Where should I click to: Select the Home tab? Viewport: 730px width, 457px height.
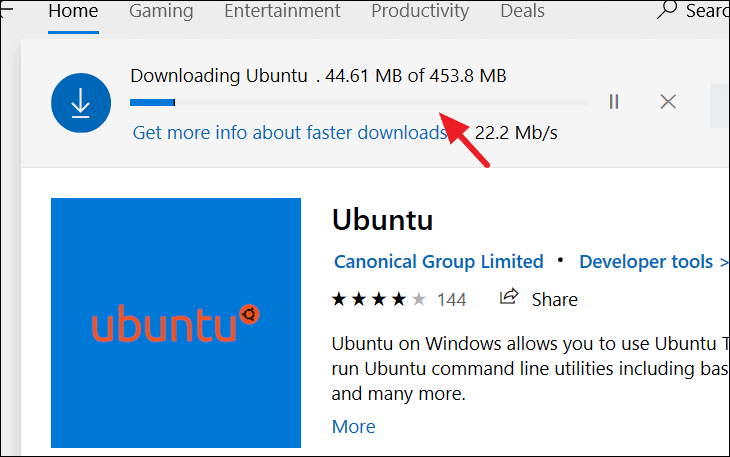click(74, 11)
